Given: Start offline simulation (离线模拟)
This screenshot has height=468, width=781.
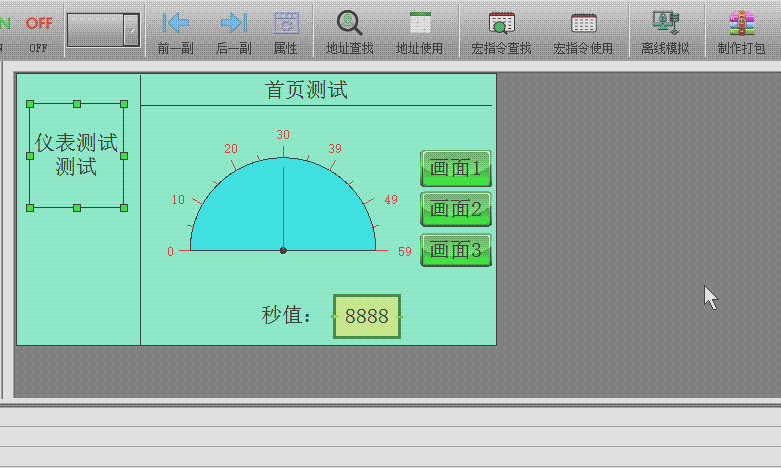Looking at the screenshot, I should [x=665, y=24].
